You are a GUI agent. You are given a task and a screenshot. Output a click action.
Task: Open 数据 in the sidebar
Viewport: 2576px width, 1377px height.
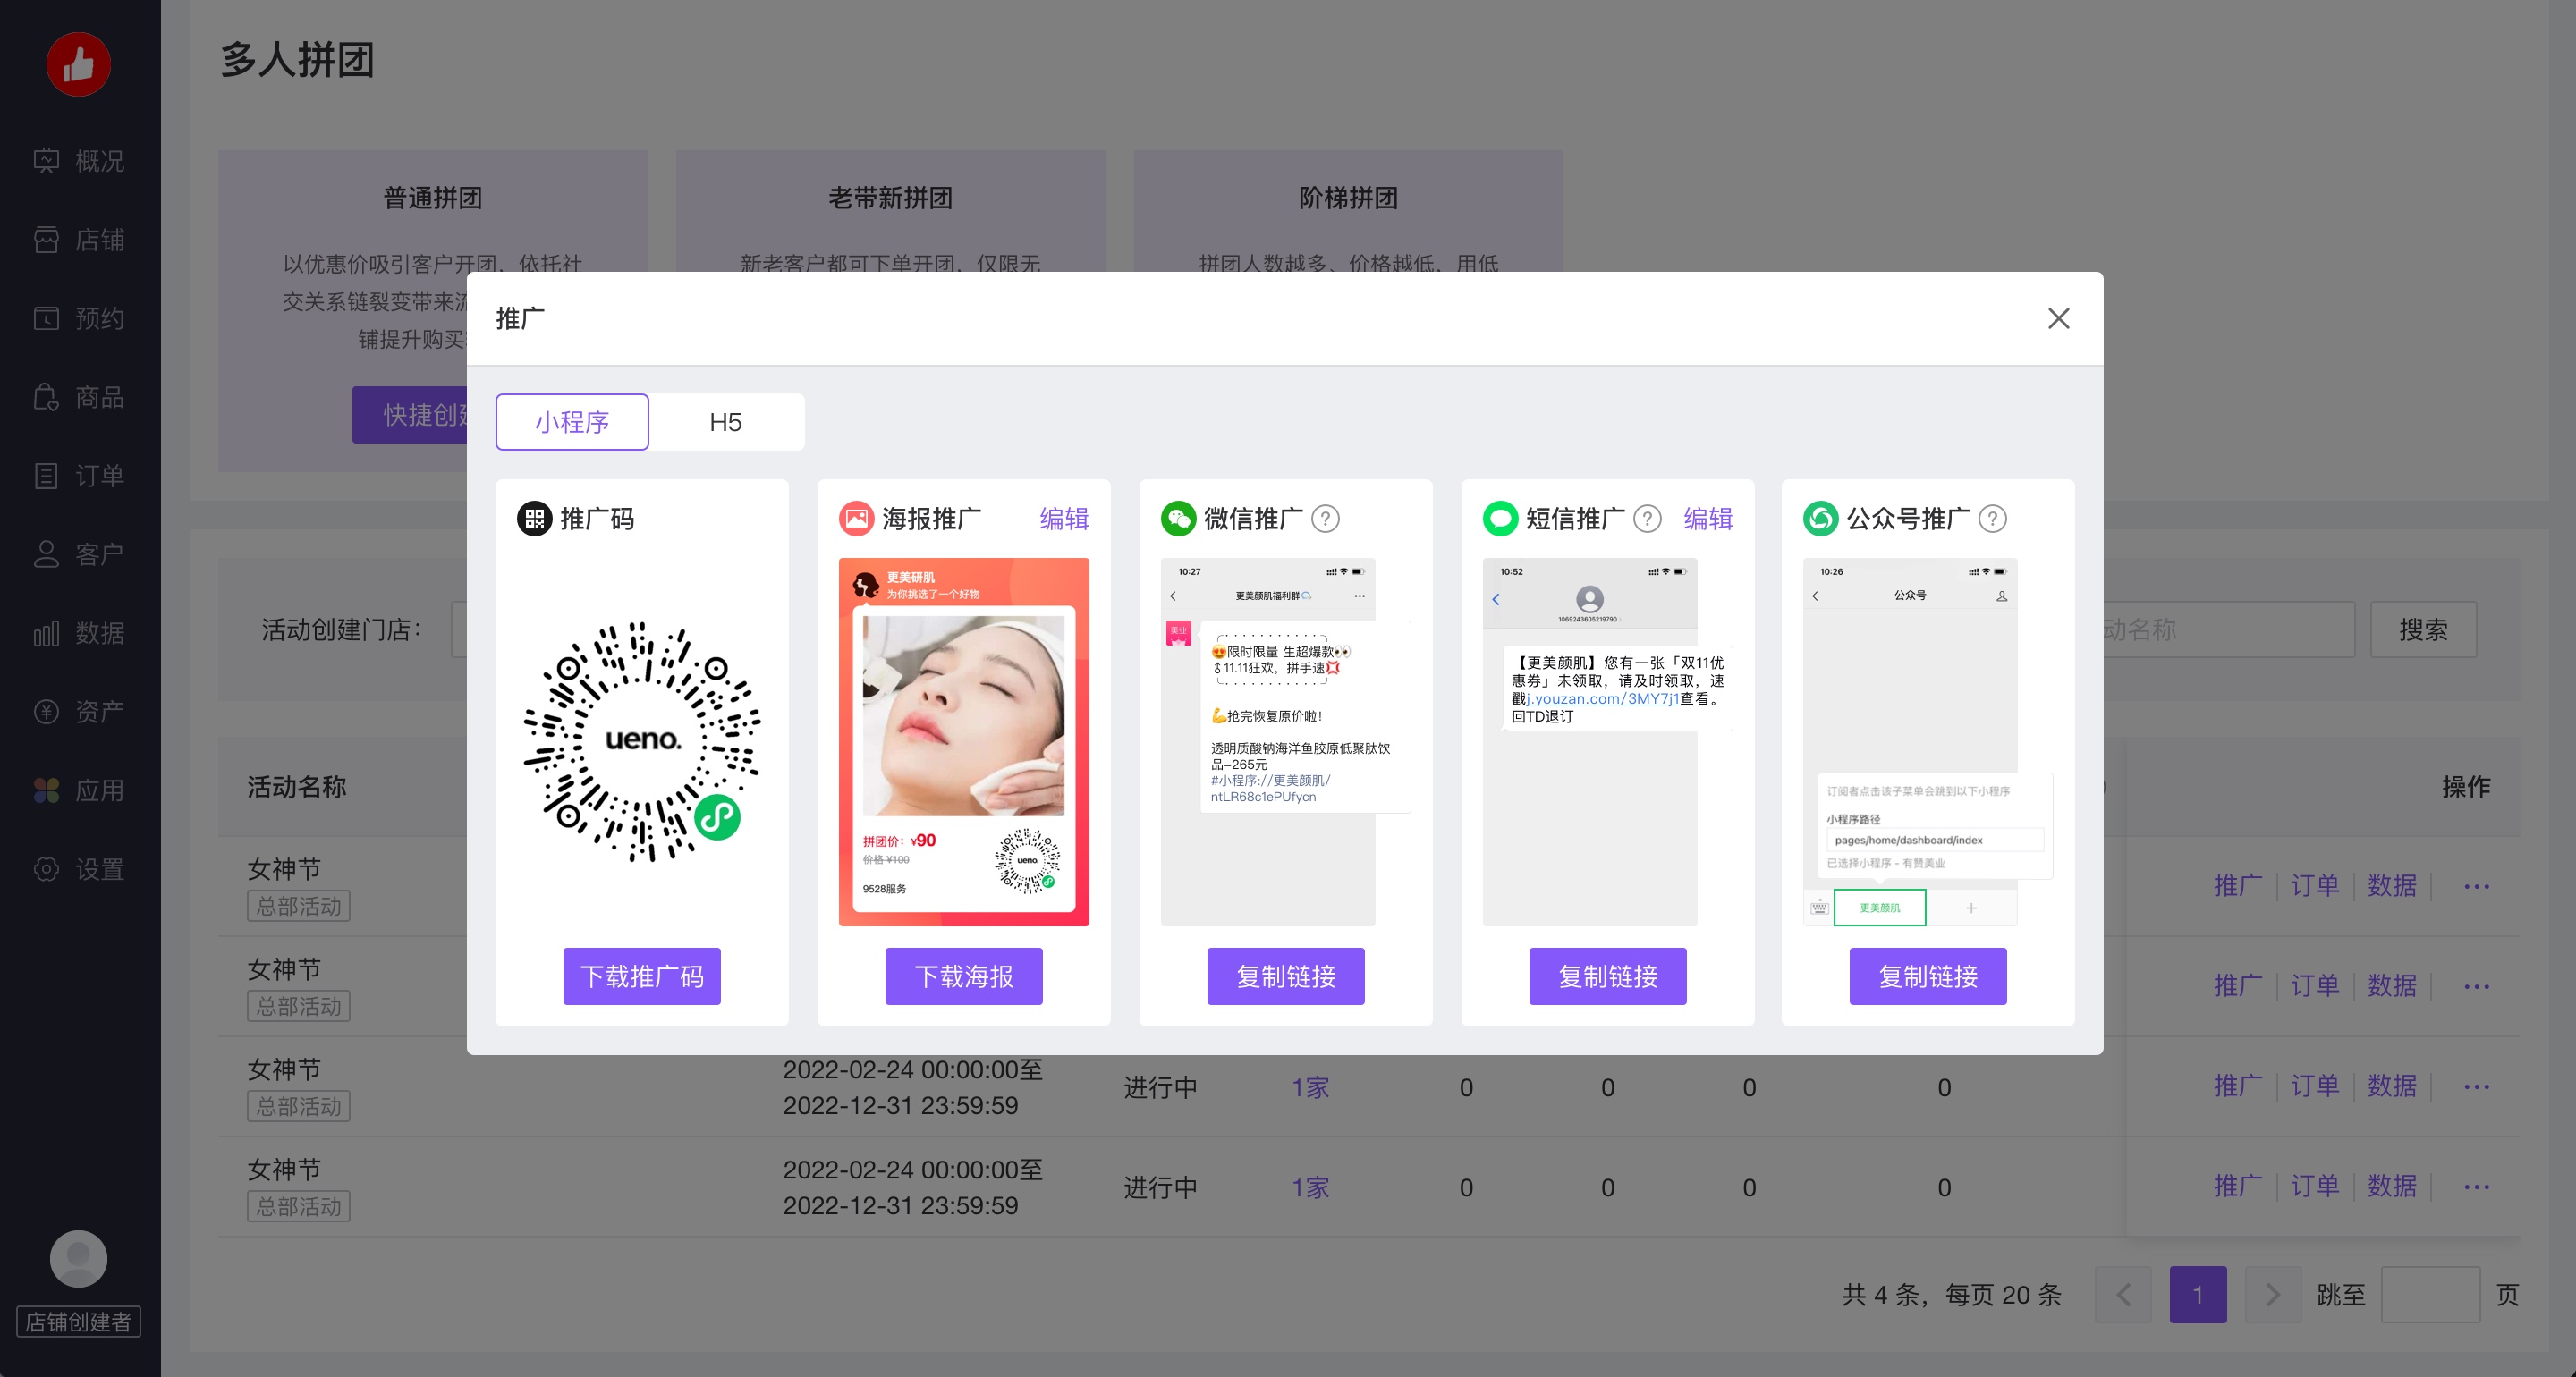click(80, 633)
